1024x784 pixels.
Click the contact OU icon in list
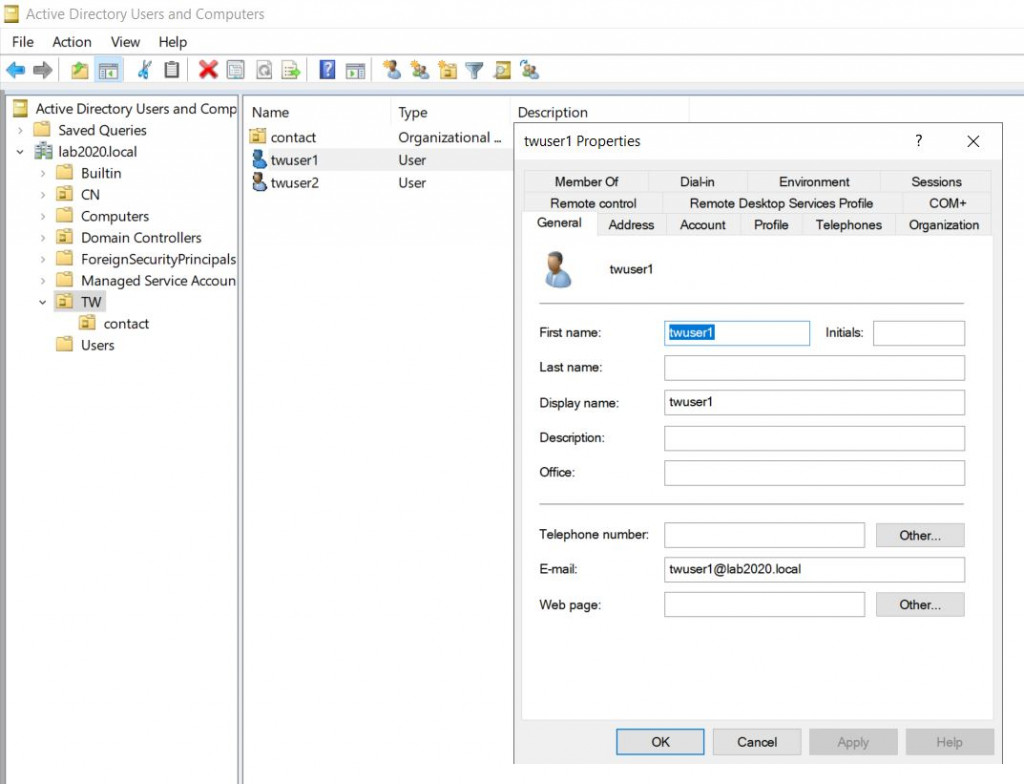tap(258, 137)
